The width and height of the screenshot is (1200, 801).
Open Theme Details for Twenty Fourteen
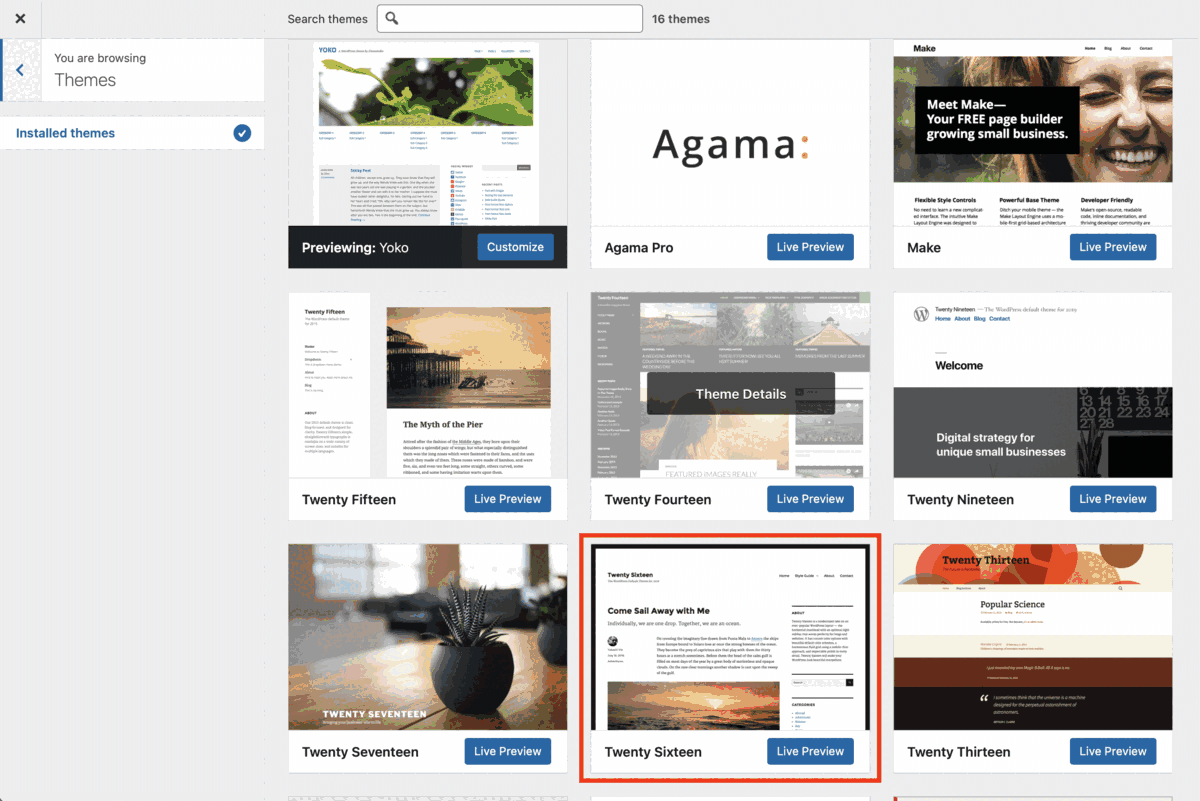[741, 394]
